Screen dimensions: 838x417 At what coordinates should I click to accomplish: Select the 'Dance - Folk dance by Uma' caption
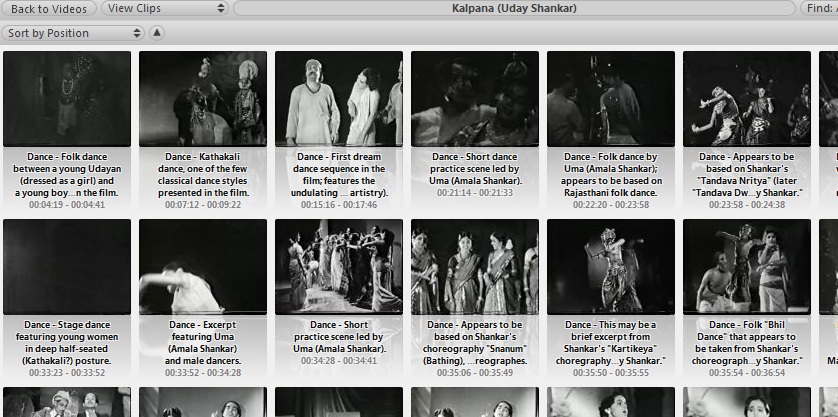[611, 175]
